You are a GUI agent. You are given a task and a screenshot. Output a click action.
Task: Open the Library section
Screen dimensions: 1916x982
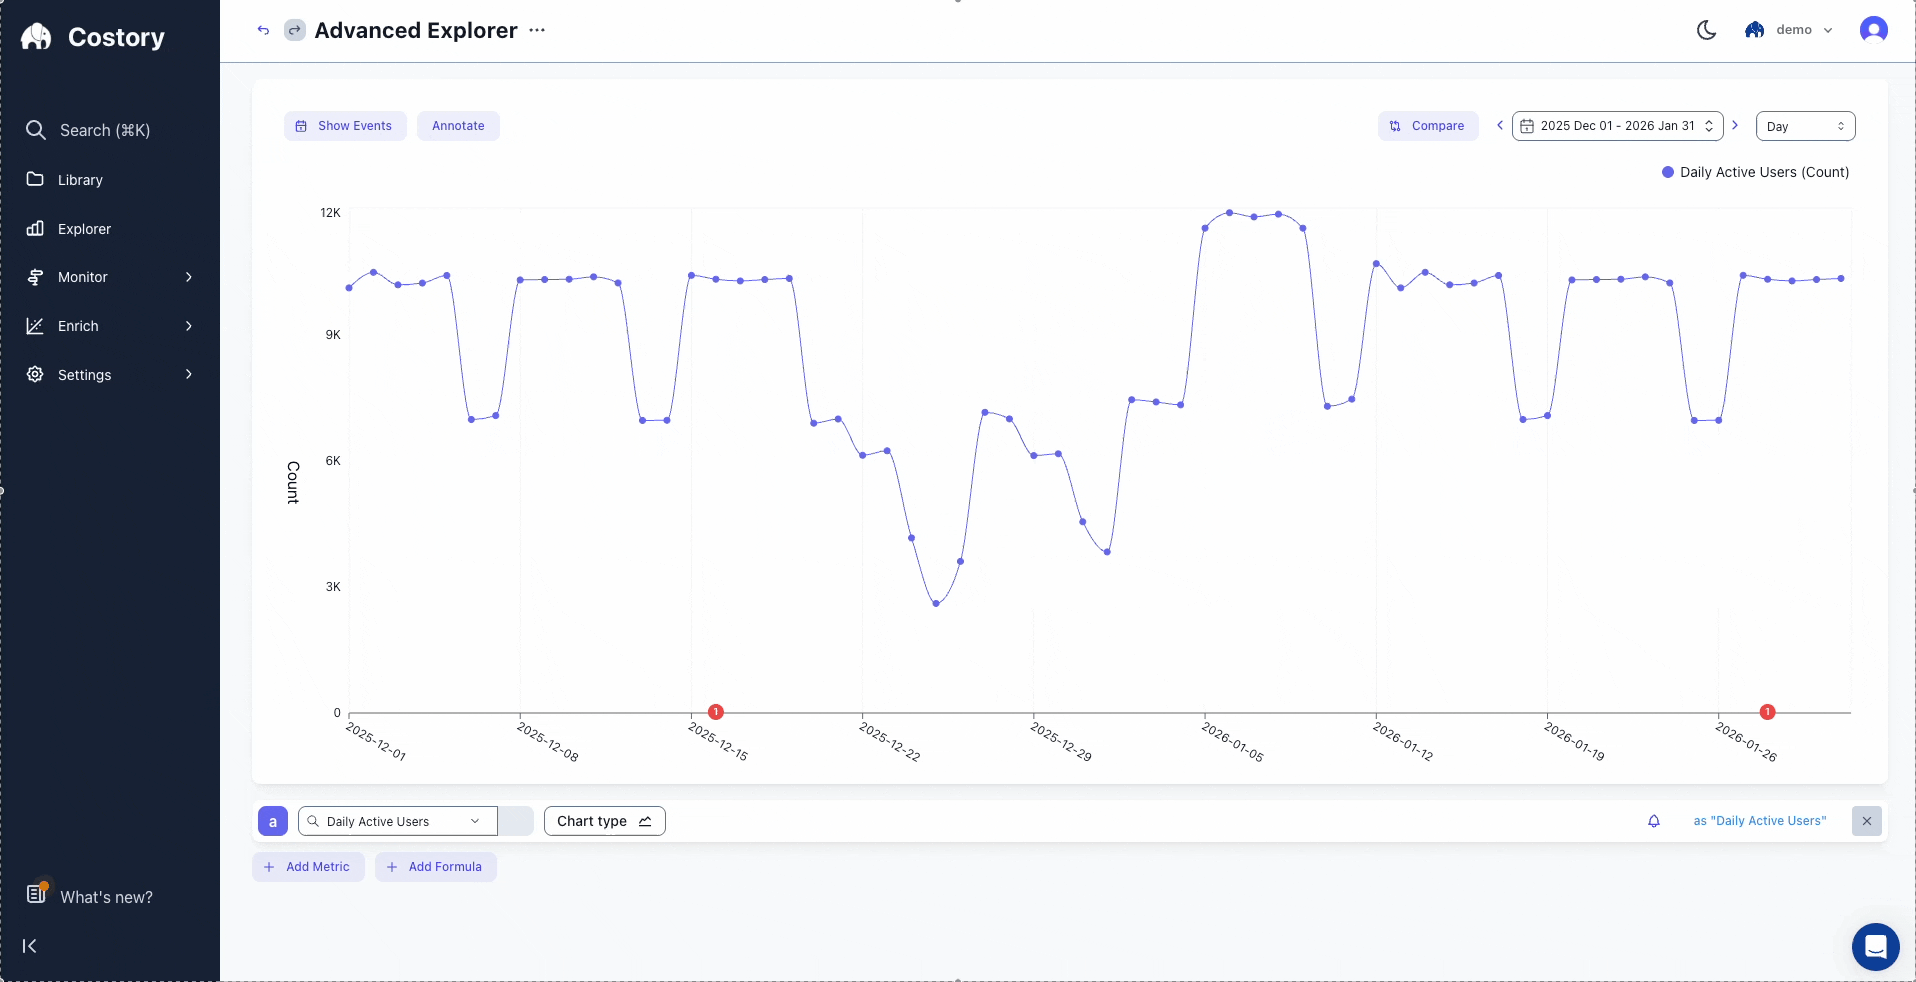click(80, 179)
